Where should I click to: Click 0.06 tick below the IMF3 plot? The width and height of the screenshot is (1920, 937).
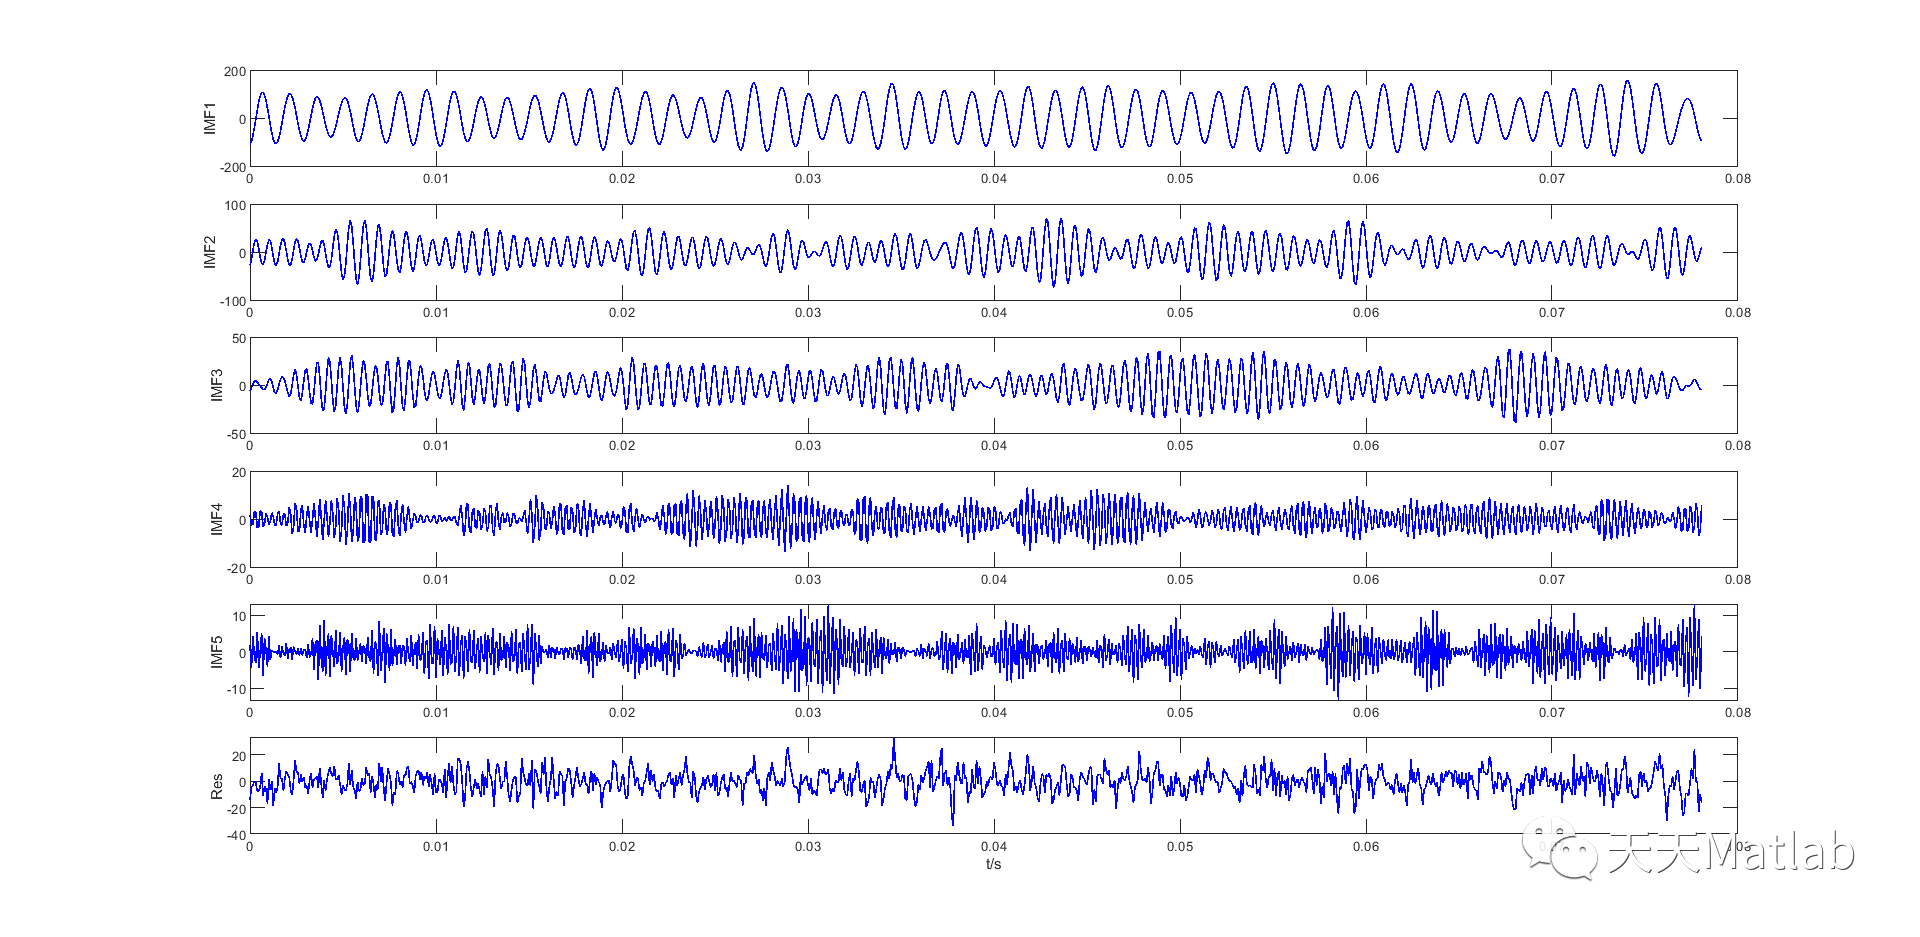pos(1366,446)
